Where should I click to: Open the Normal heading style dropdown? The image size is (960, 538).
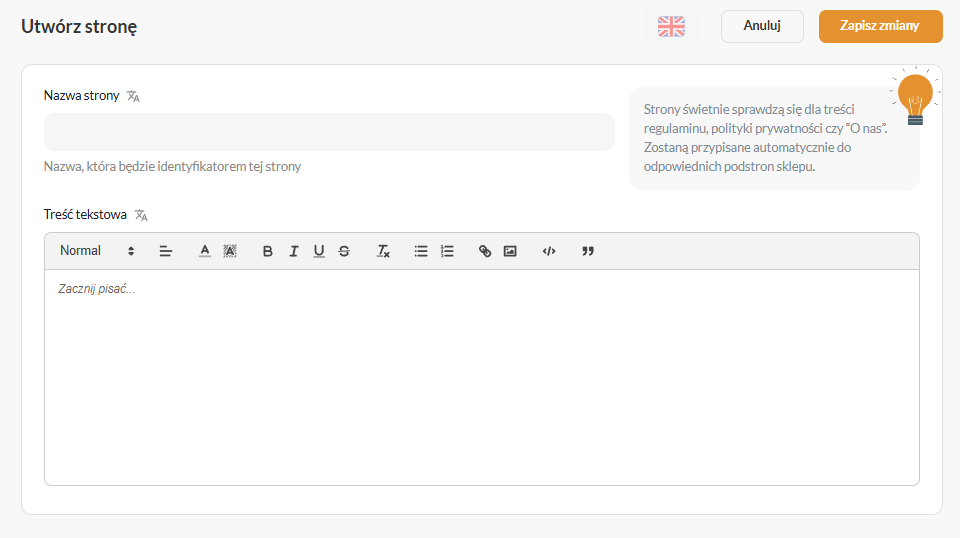point(96,251)
